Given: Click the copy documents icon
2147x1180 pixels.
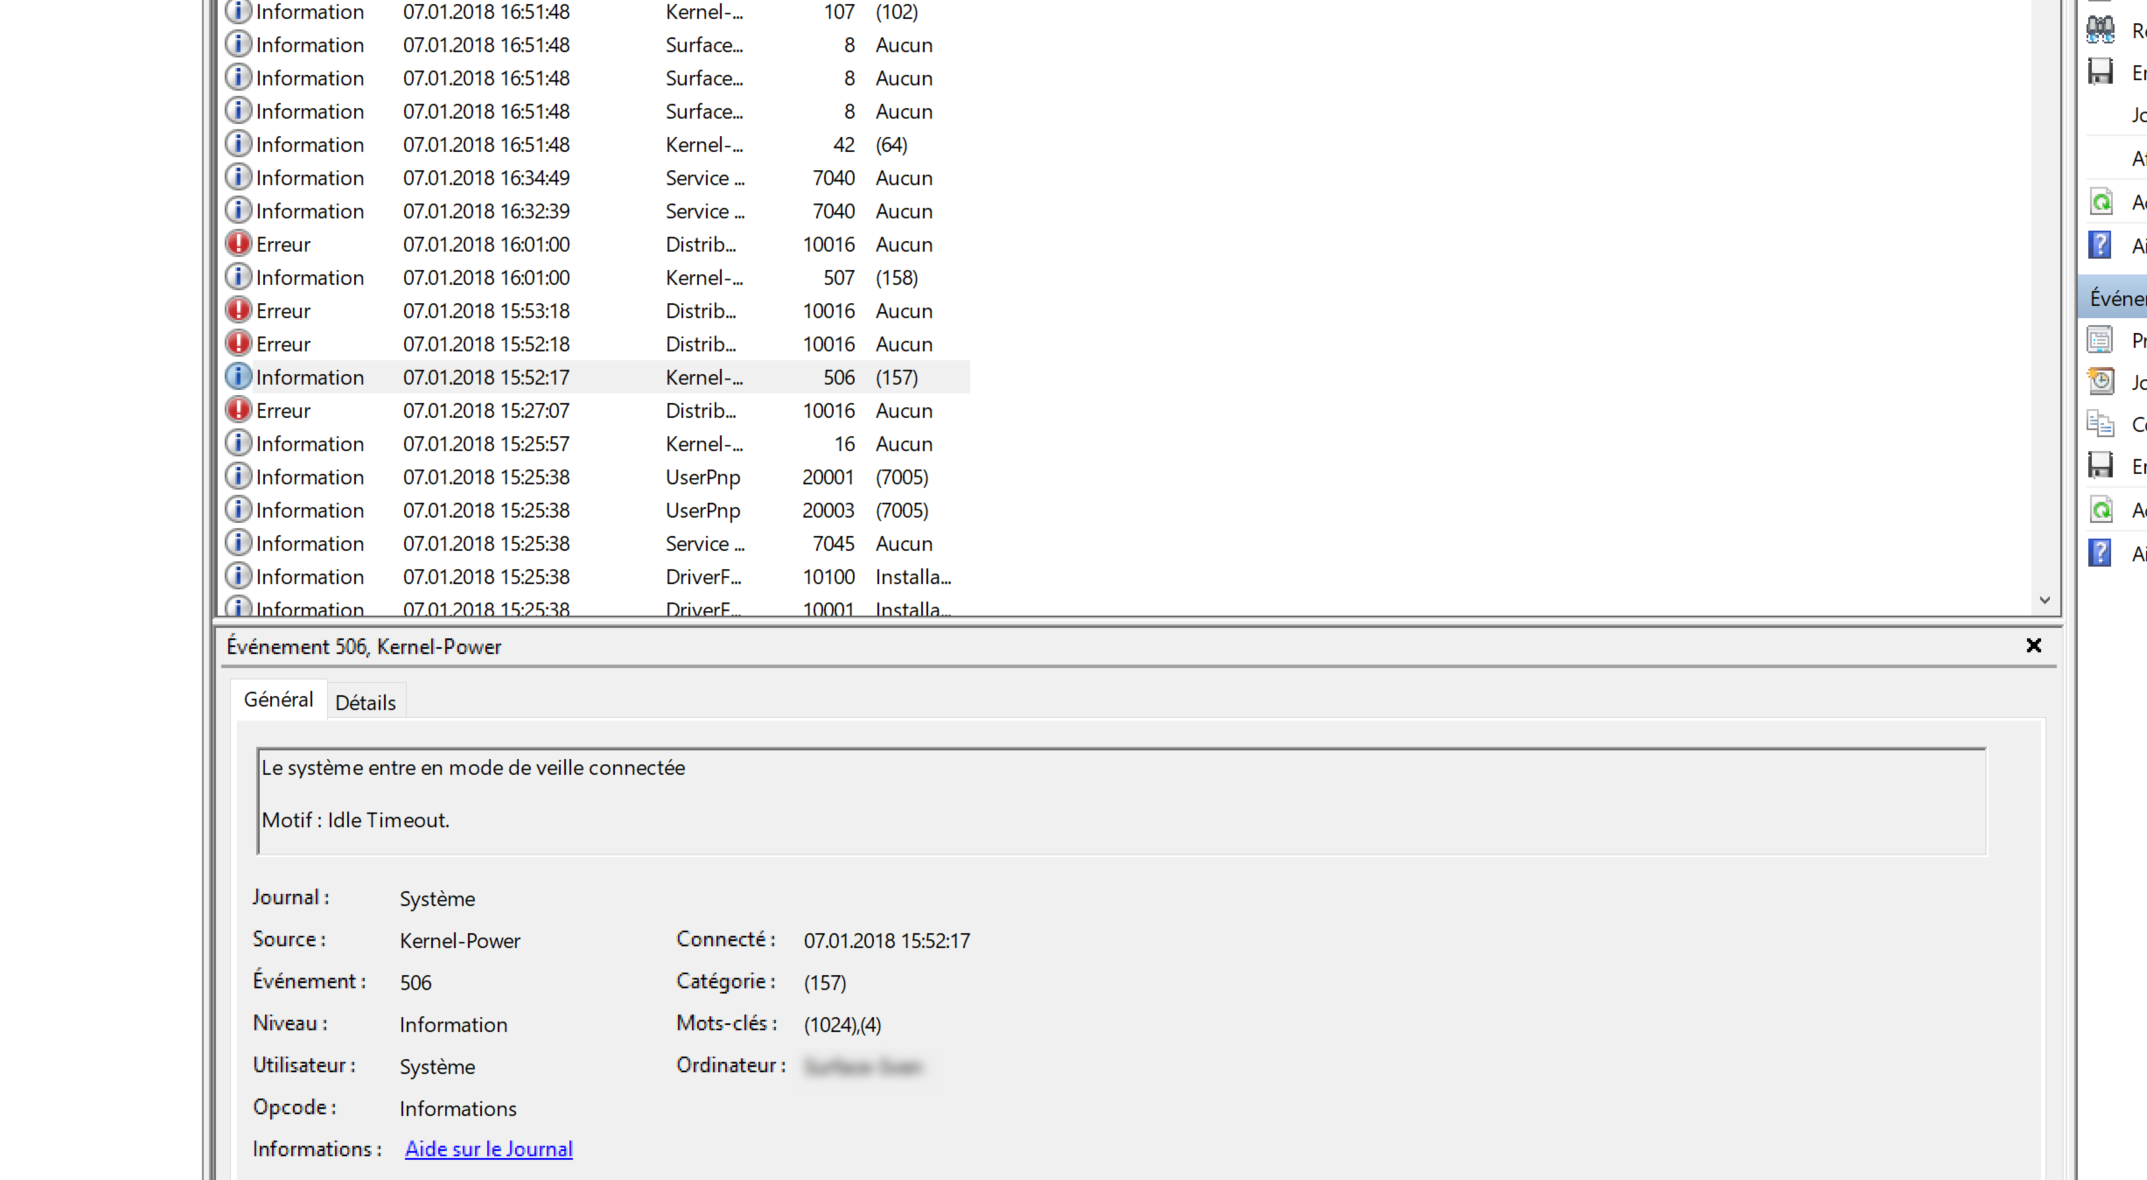Looking at the screenshot, I should (x=2101, y=424).
